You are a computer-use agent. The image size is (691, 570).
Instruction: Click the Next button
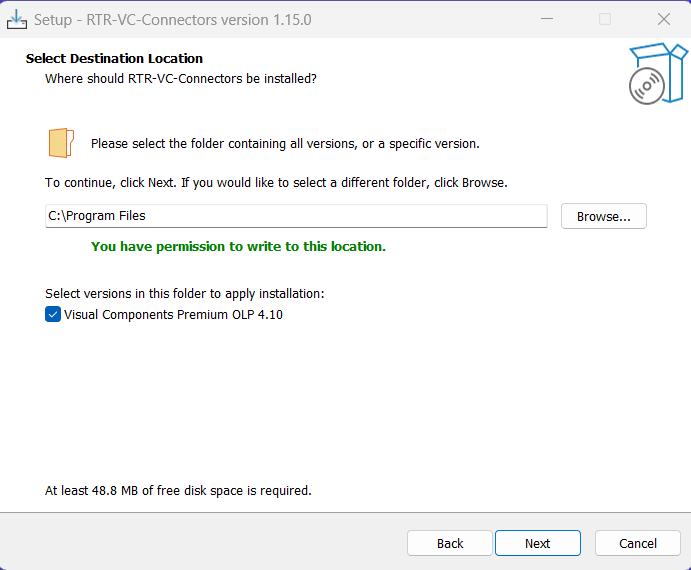tap(538, 543)
